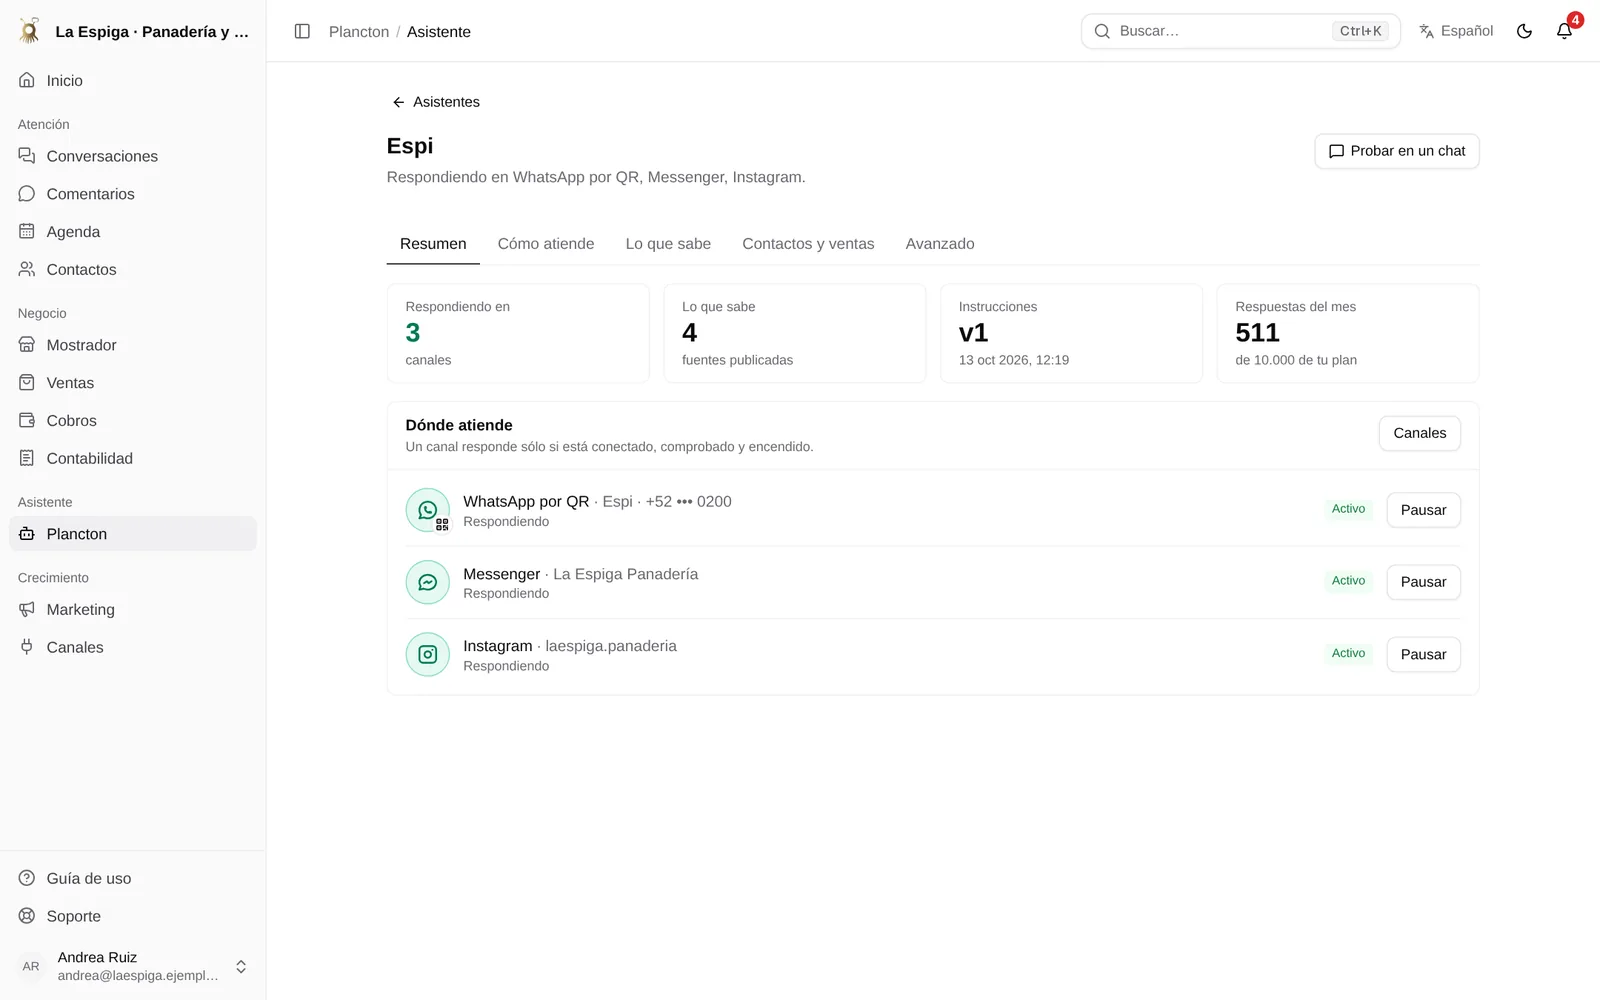Click the Messenger channel icon

[x=428, y=582]
